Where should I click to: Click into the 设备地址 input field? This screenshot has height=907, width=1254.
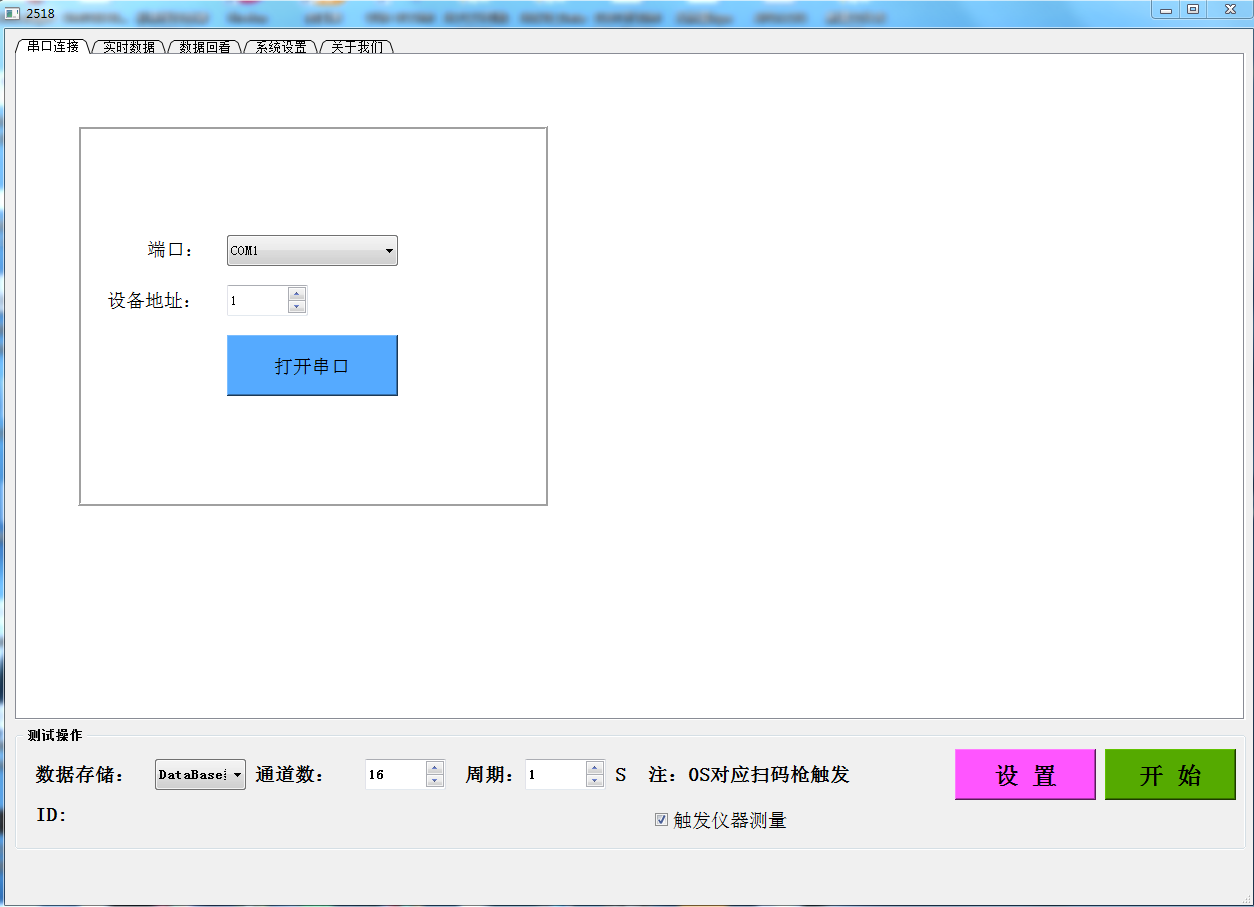(x=257, y=301)
